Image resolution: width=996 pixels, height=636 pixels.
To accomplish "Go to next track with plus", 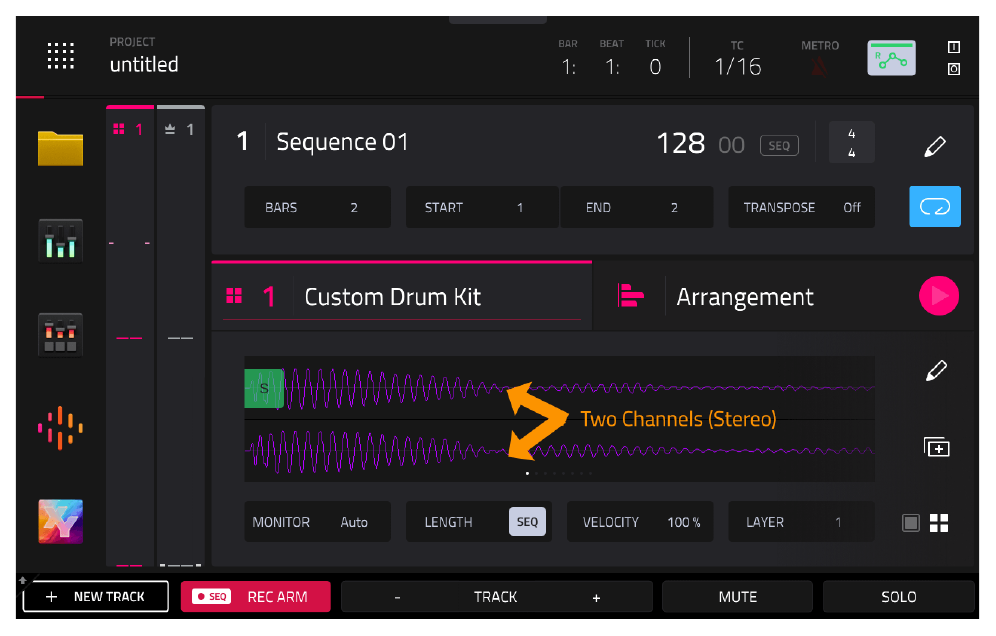I will [x=596, y=597].
